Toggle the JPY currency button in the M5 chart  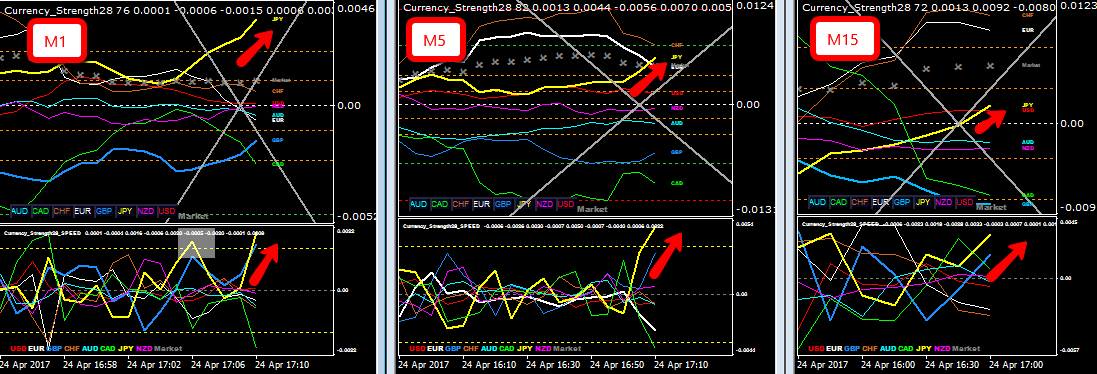[x=524, y=204]
